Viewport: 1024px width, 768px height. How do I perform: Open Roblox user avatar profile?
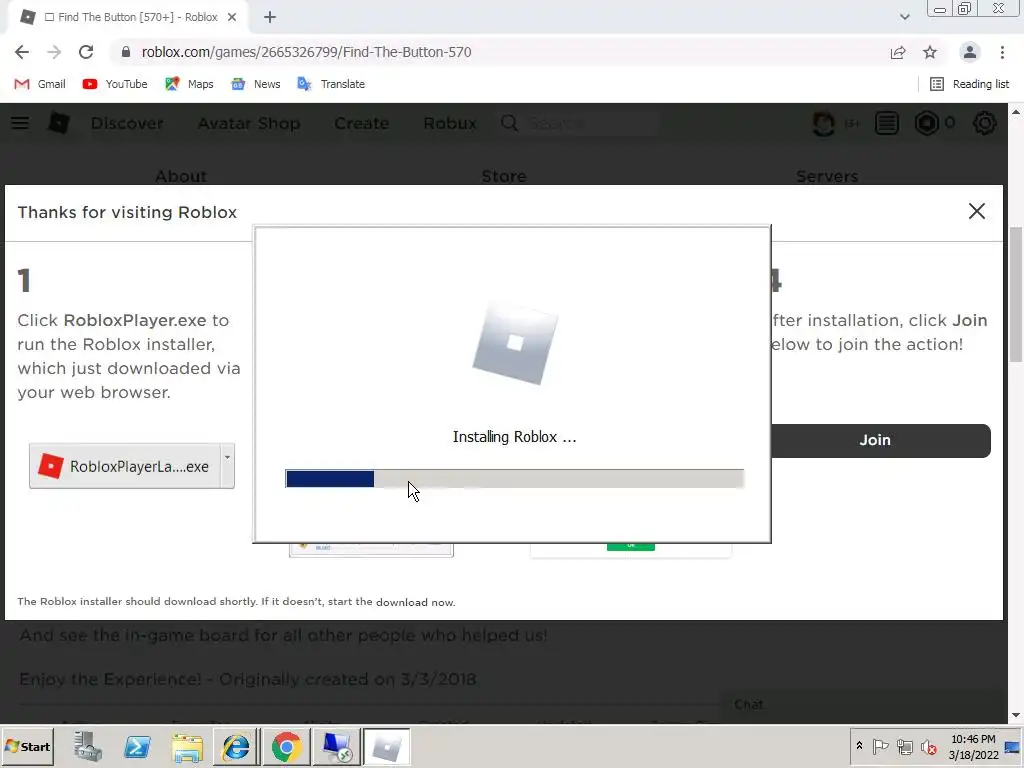(x=824, y=123)
